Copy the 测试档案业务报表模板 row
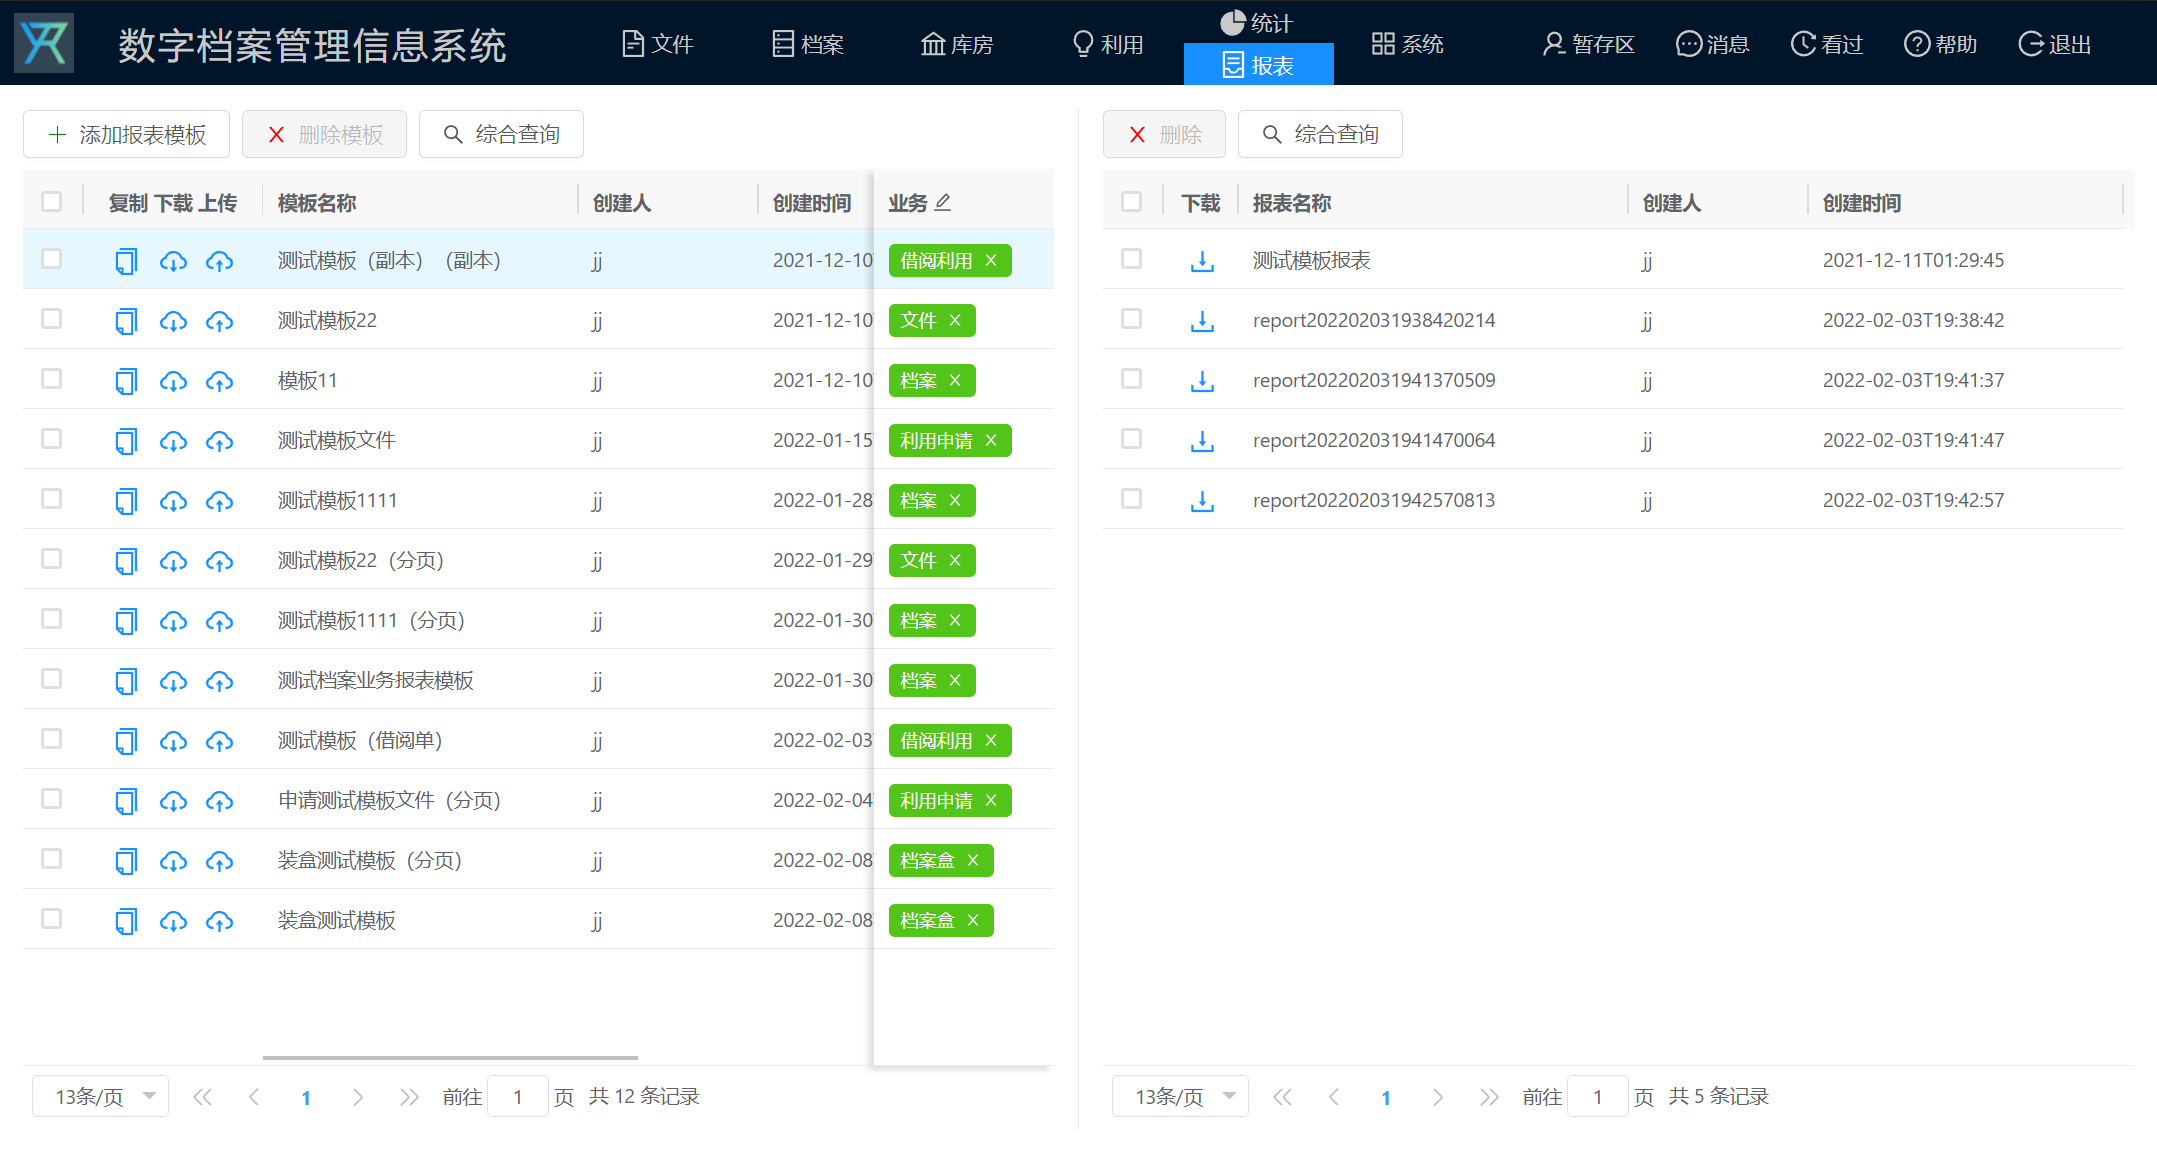This screenshot has width=2157, height=1152. (x=126, y=681)
